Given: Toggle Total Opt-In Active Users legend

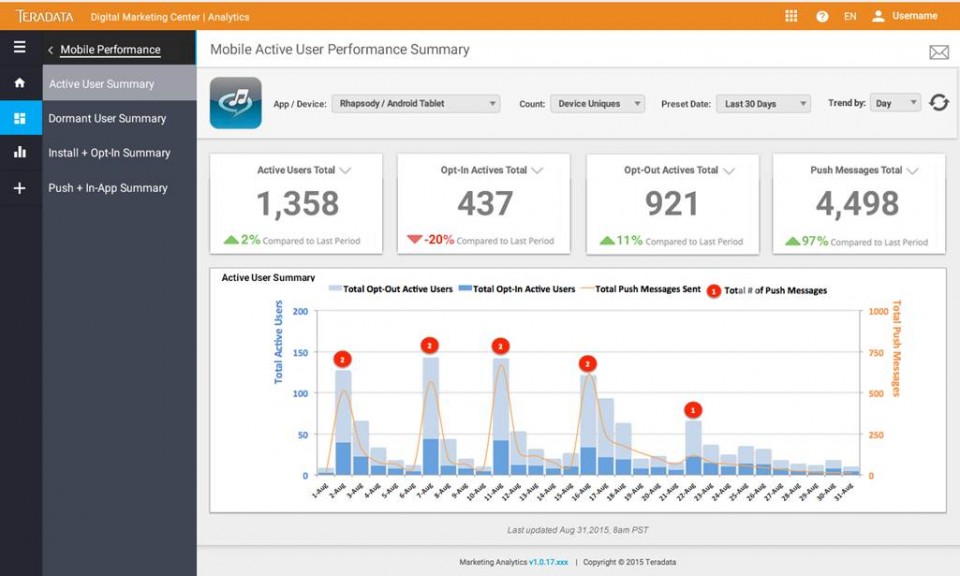Looking at the screenshot, I should click(x=517, y=289).
